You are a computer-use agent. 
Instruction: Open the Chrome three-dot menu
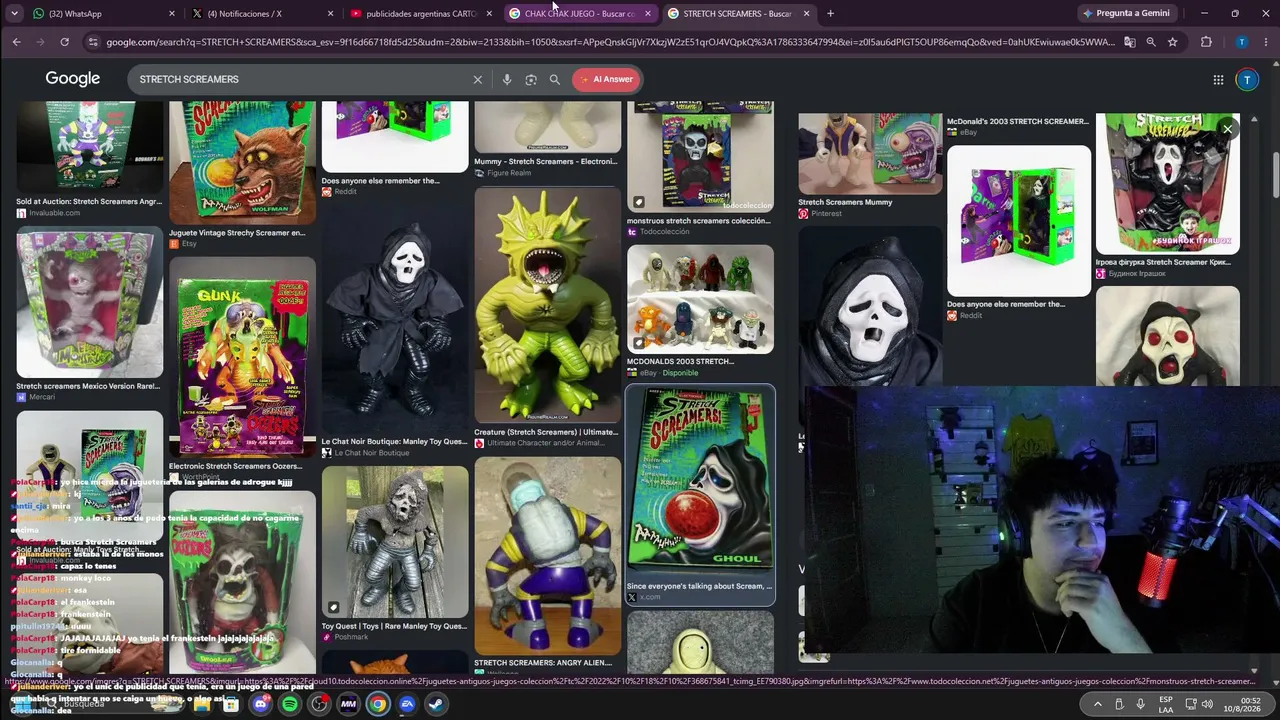tap(1265, 42)
